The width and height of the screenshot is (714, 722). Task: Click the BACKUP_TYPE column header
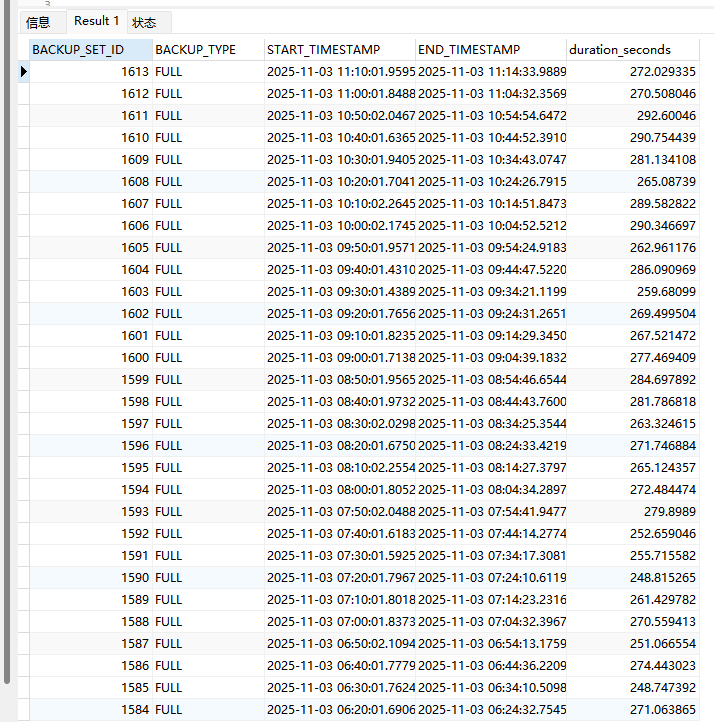point(208,49)
